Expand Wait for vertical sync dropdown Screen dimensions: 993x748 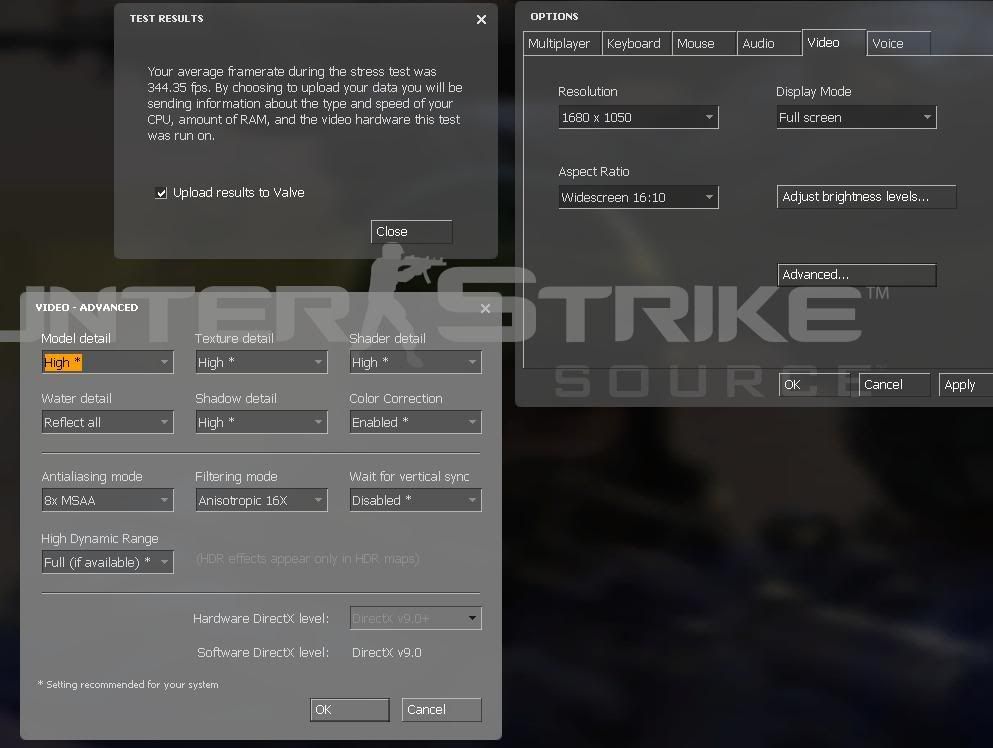coord(415,500)
